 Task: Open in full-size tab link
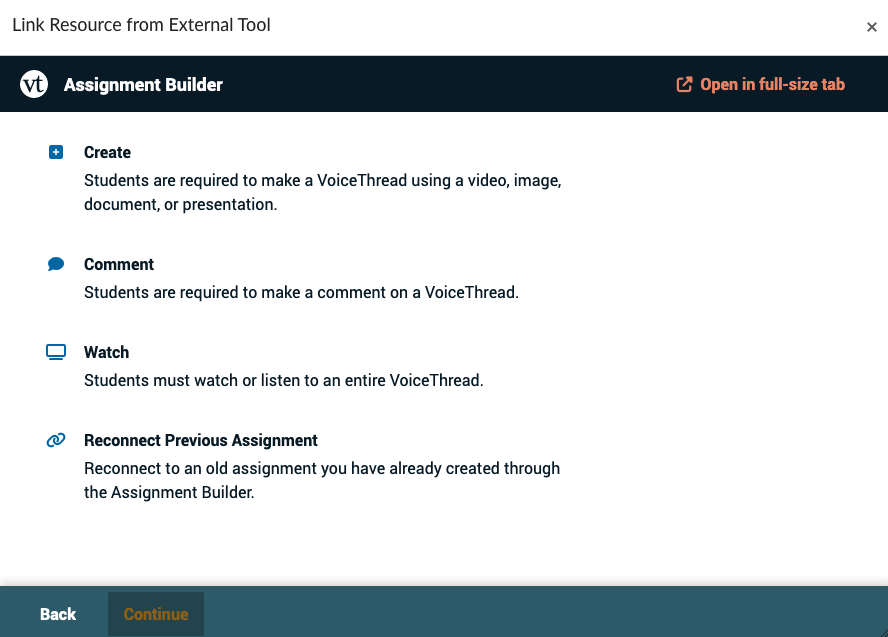click(x=761, y=84)
